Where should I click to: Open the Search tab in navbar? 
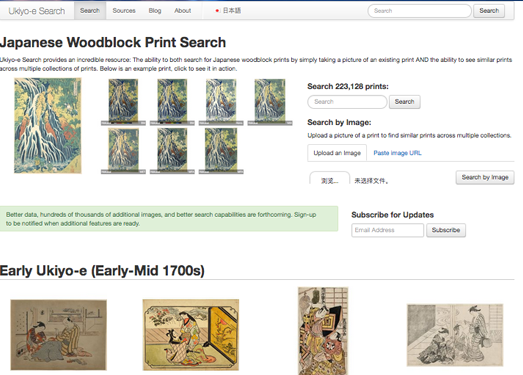pyautogui.click(x=90, y=11)
